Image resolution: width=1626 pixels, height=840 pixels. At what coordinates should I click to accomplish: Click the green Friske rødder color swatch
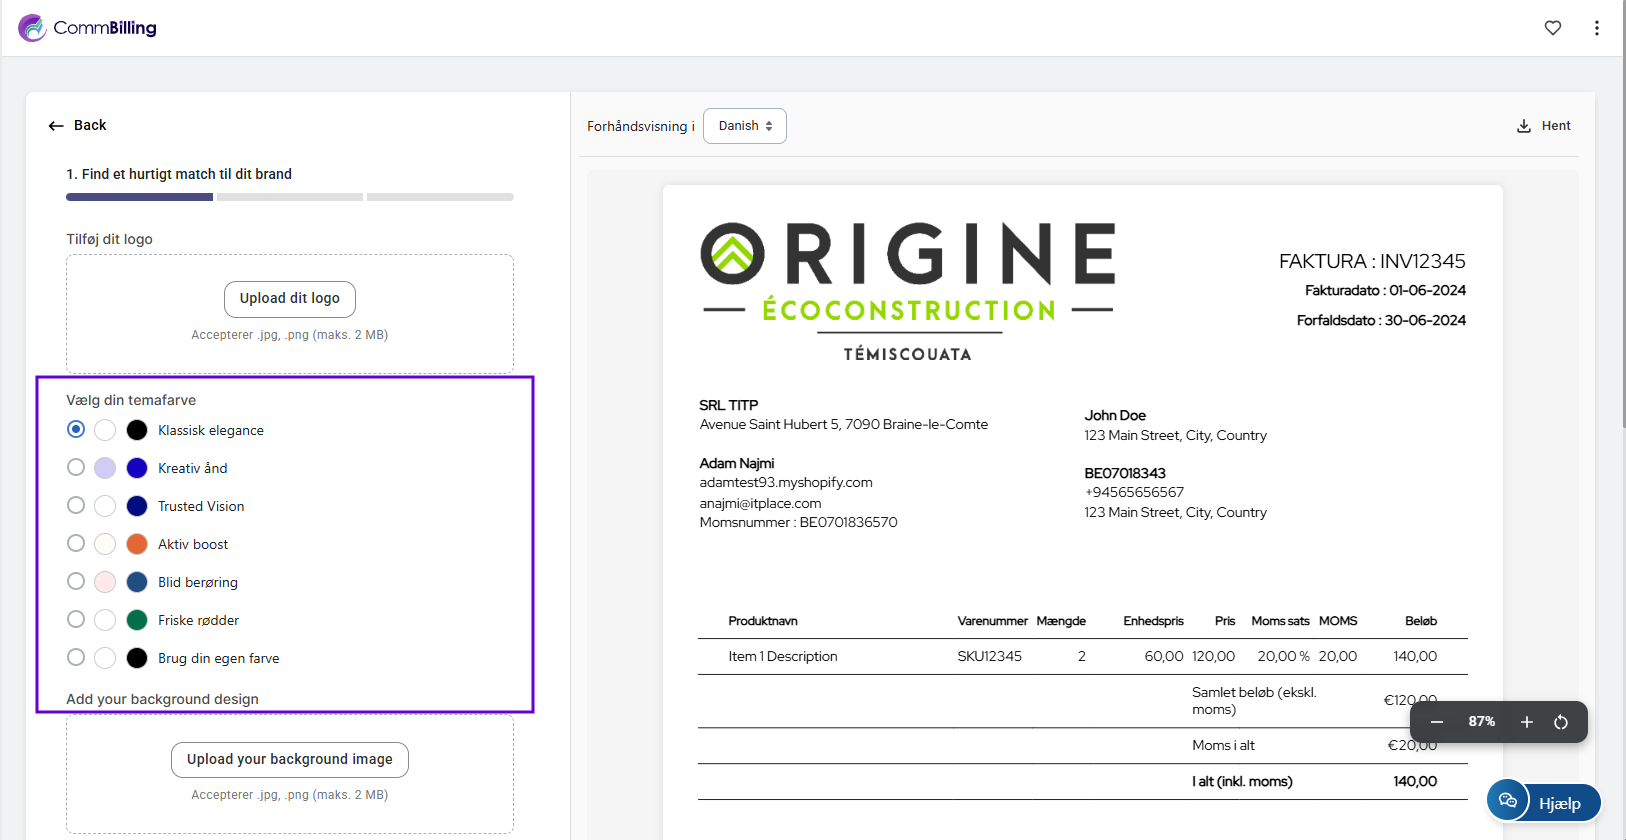pos(137,620)
